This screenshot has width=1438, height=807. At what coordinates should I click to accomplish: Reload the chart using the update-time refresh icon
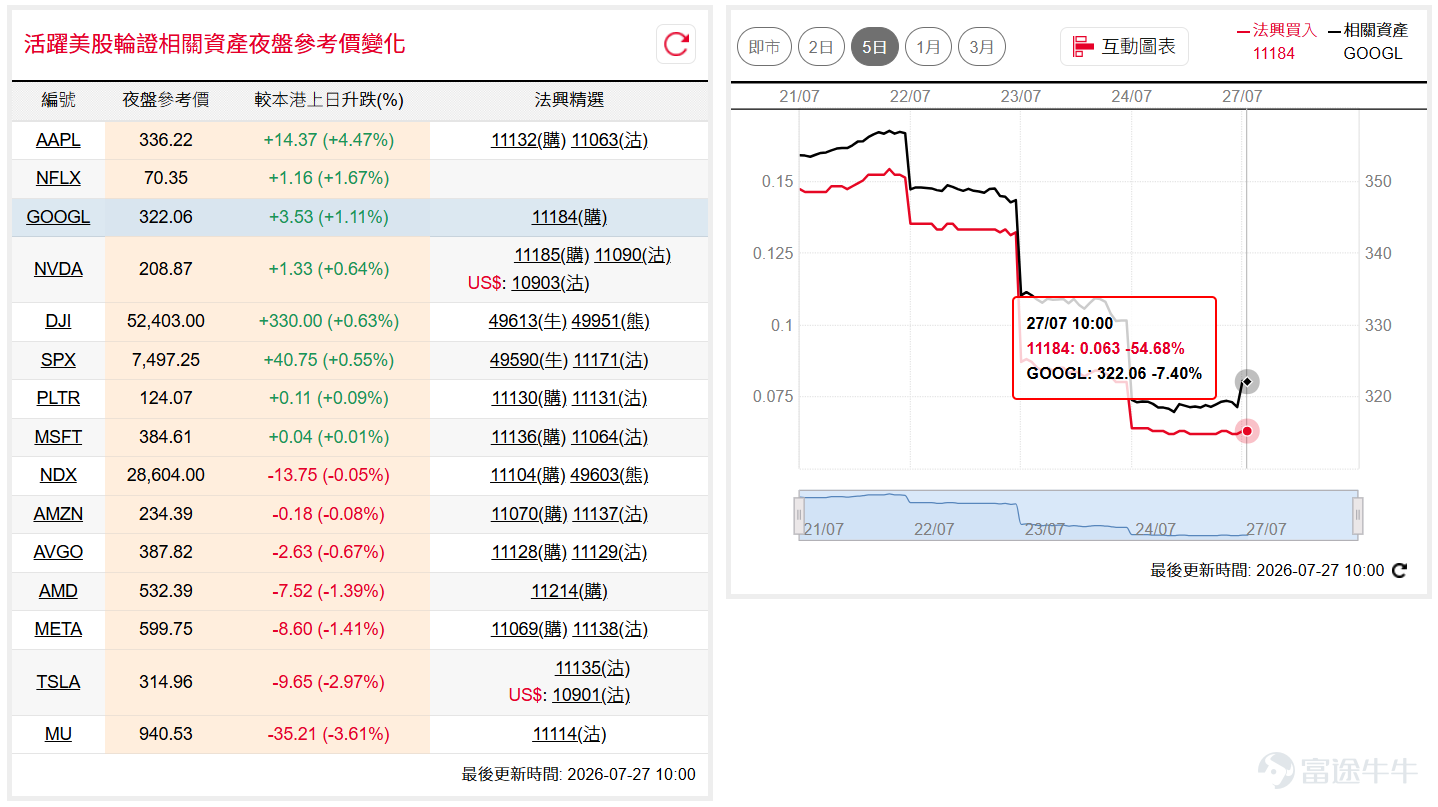click(1400, 571)
